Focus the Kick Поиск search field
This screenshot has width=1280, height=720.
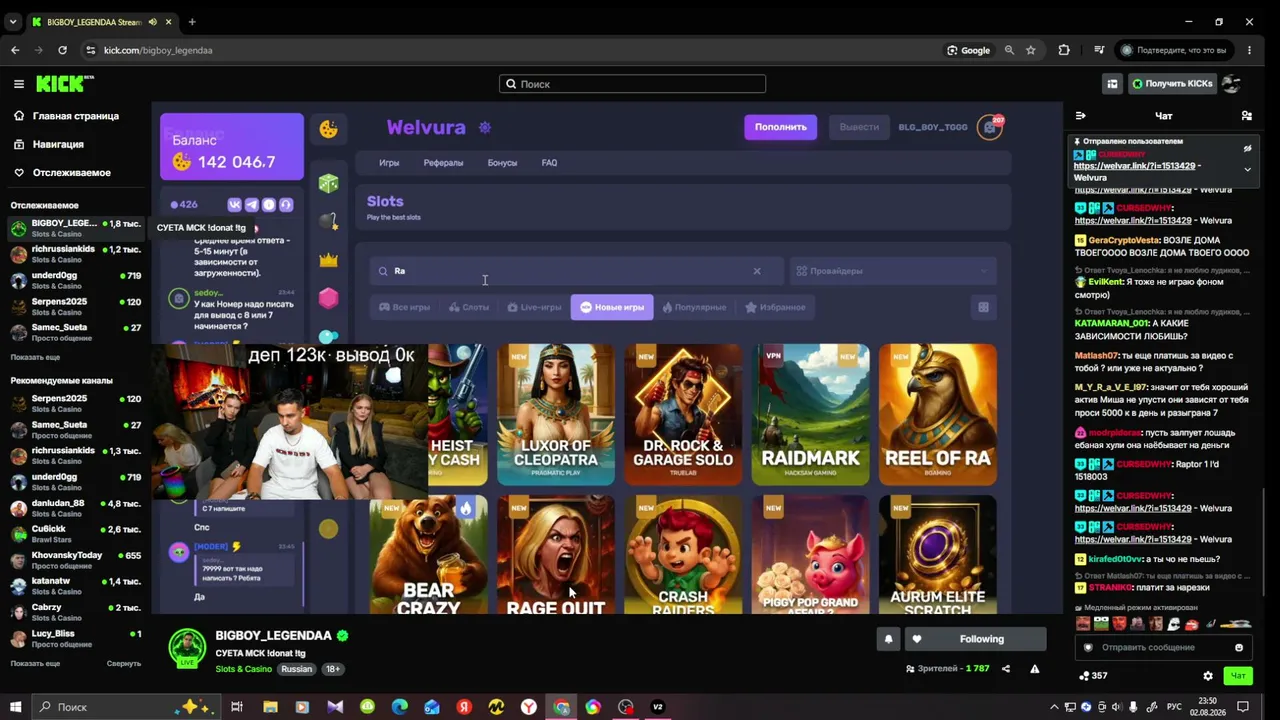tap(633, 84)
